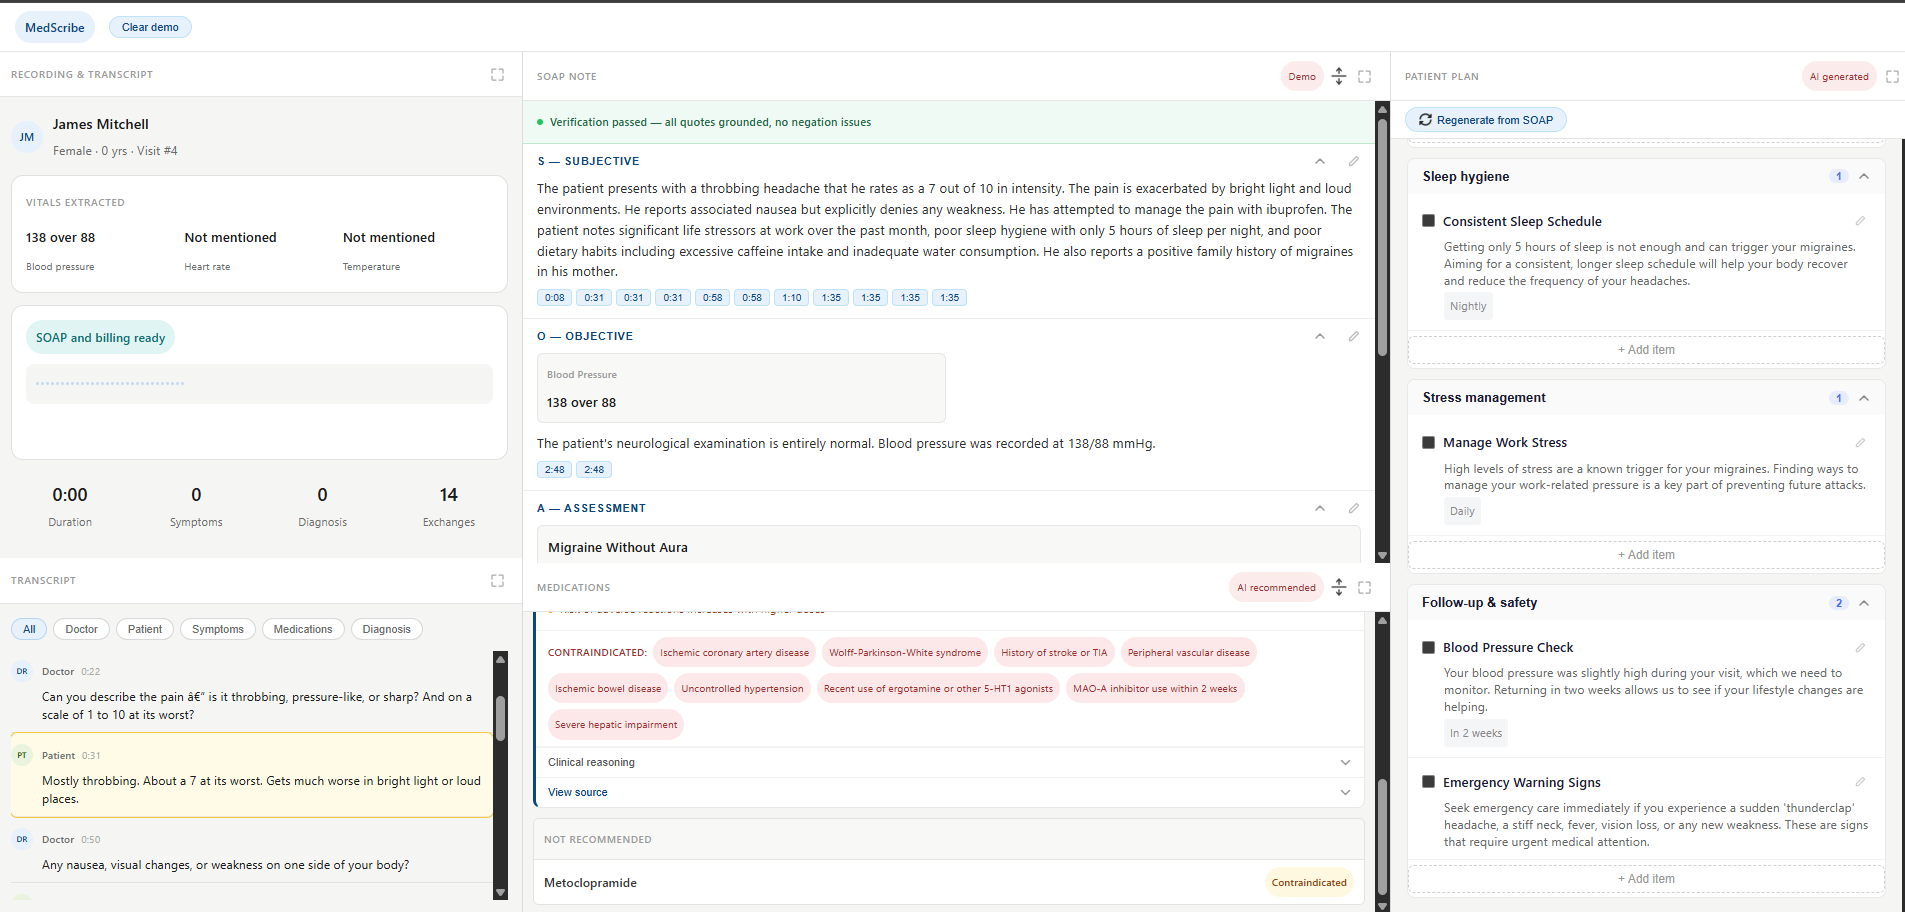Check the Emergency Warning Signs checkbox
Viewport: 1905px width, 912px height.
pyautogui.click(x=1428, y=782)
